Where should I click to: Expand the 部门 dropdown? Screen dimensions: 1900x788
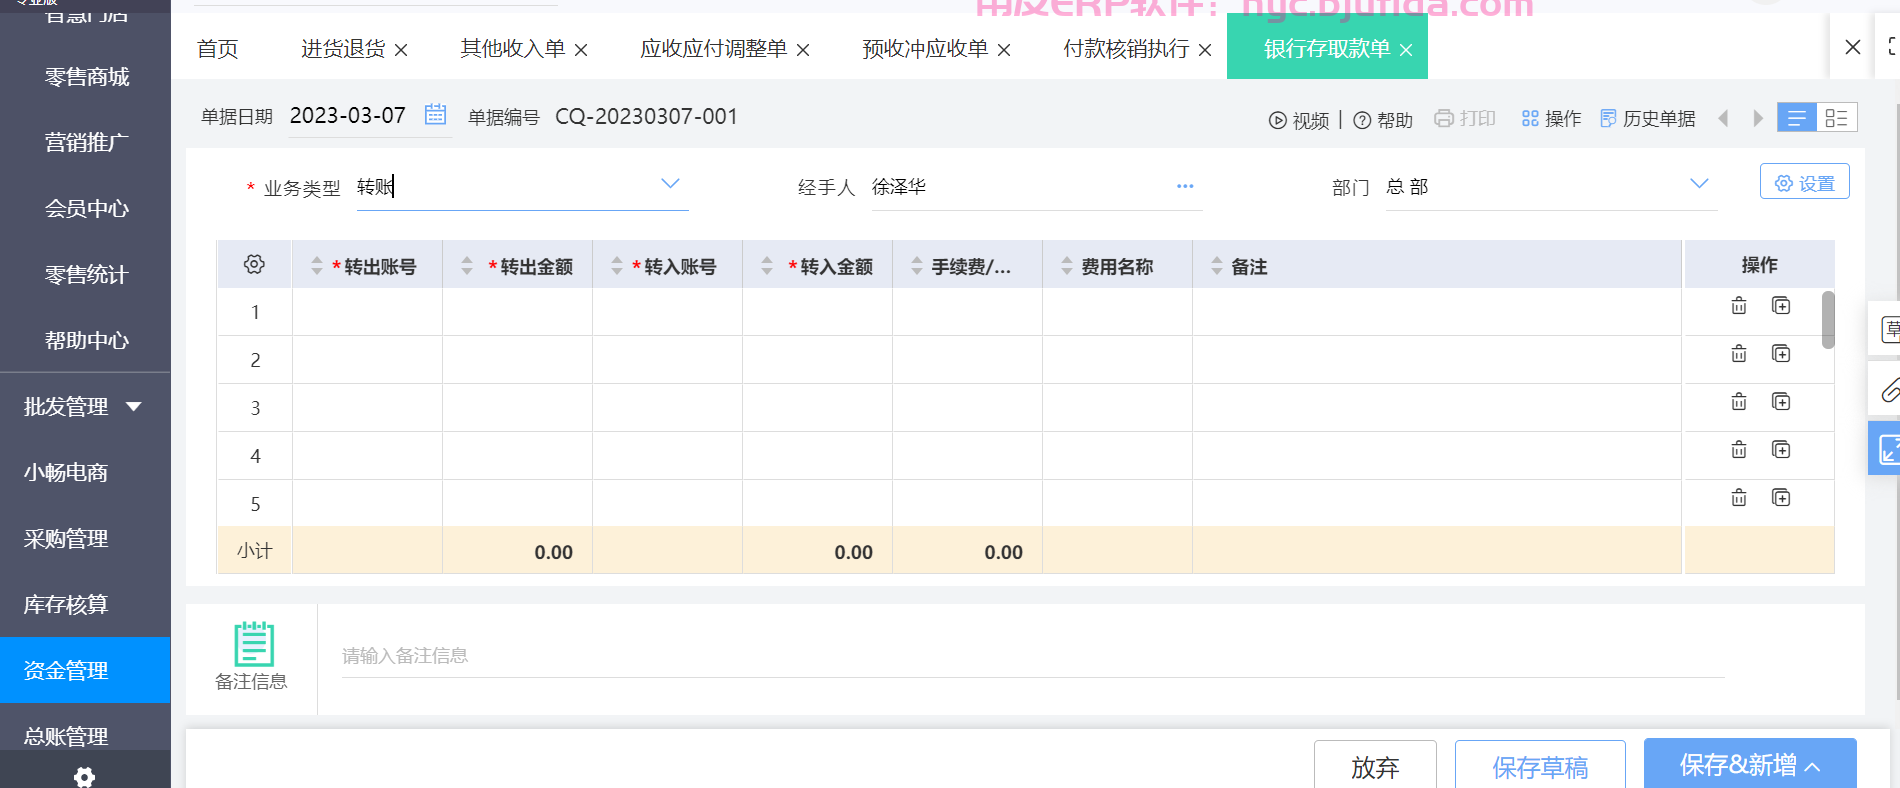[1699, 184]
